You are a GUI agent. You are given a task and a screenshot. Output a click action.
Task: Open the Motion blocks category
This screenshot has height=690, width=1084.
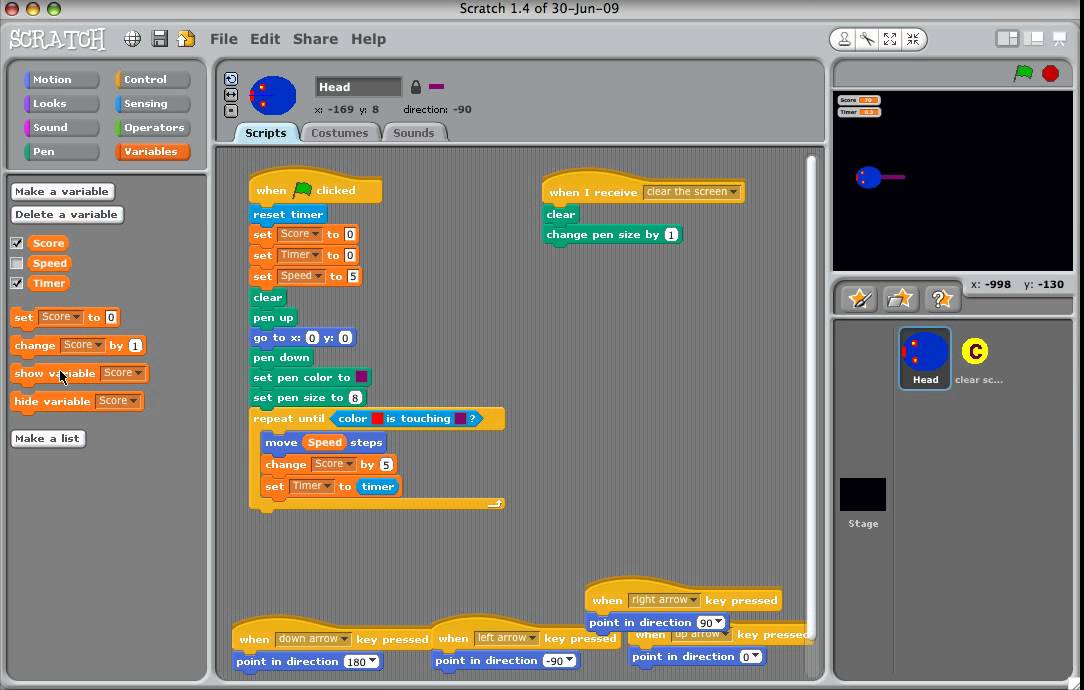click(61, 80)
